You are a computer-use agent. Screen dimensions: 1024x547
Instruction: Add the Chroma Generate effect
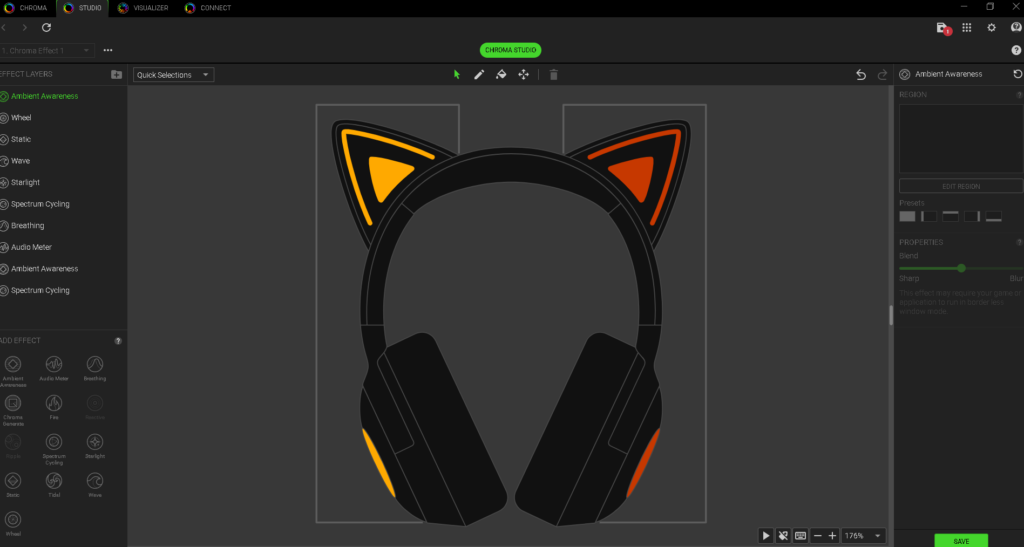pos(13,410)
